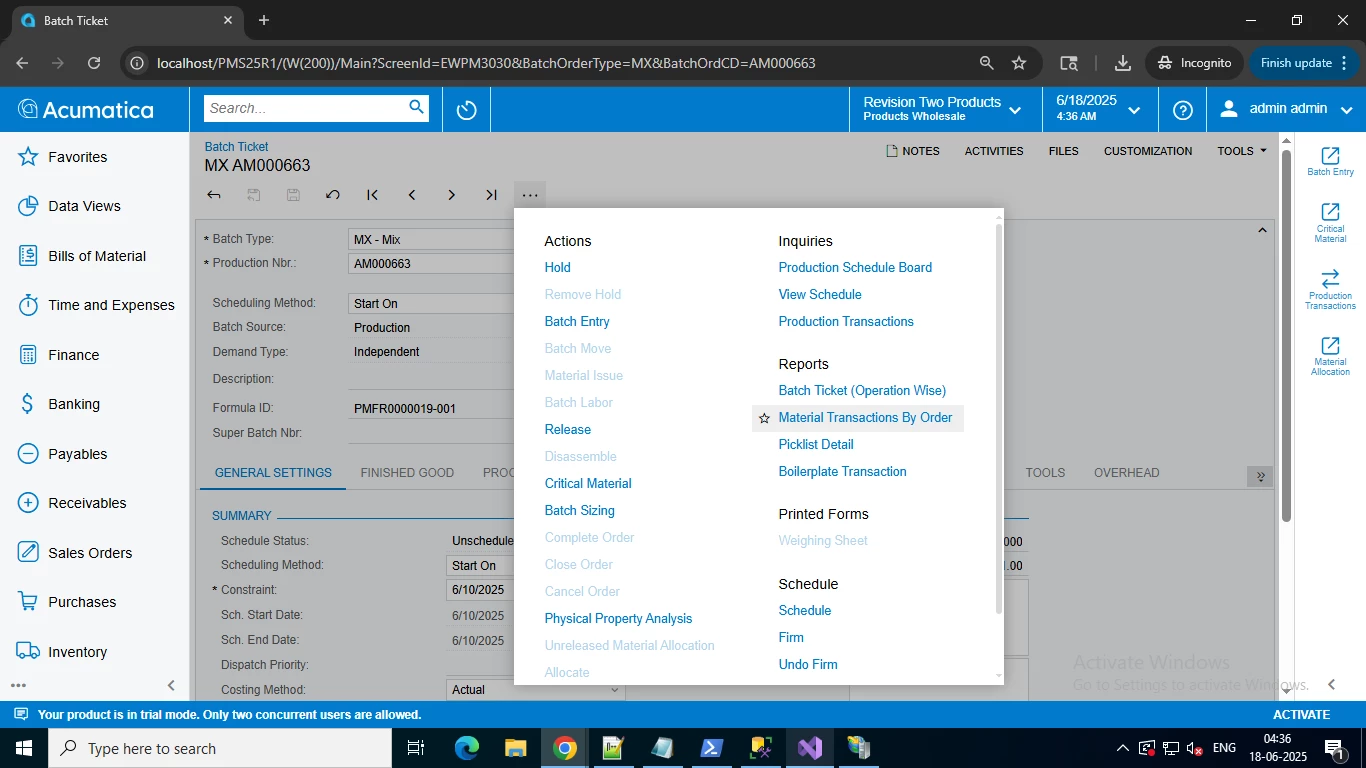
Task: Choose Release in the Actions menu
Action: click(x=567, y=429)
